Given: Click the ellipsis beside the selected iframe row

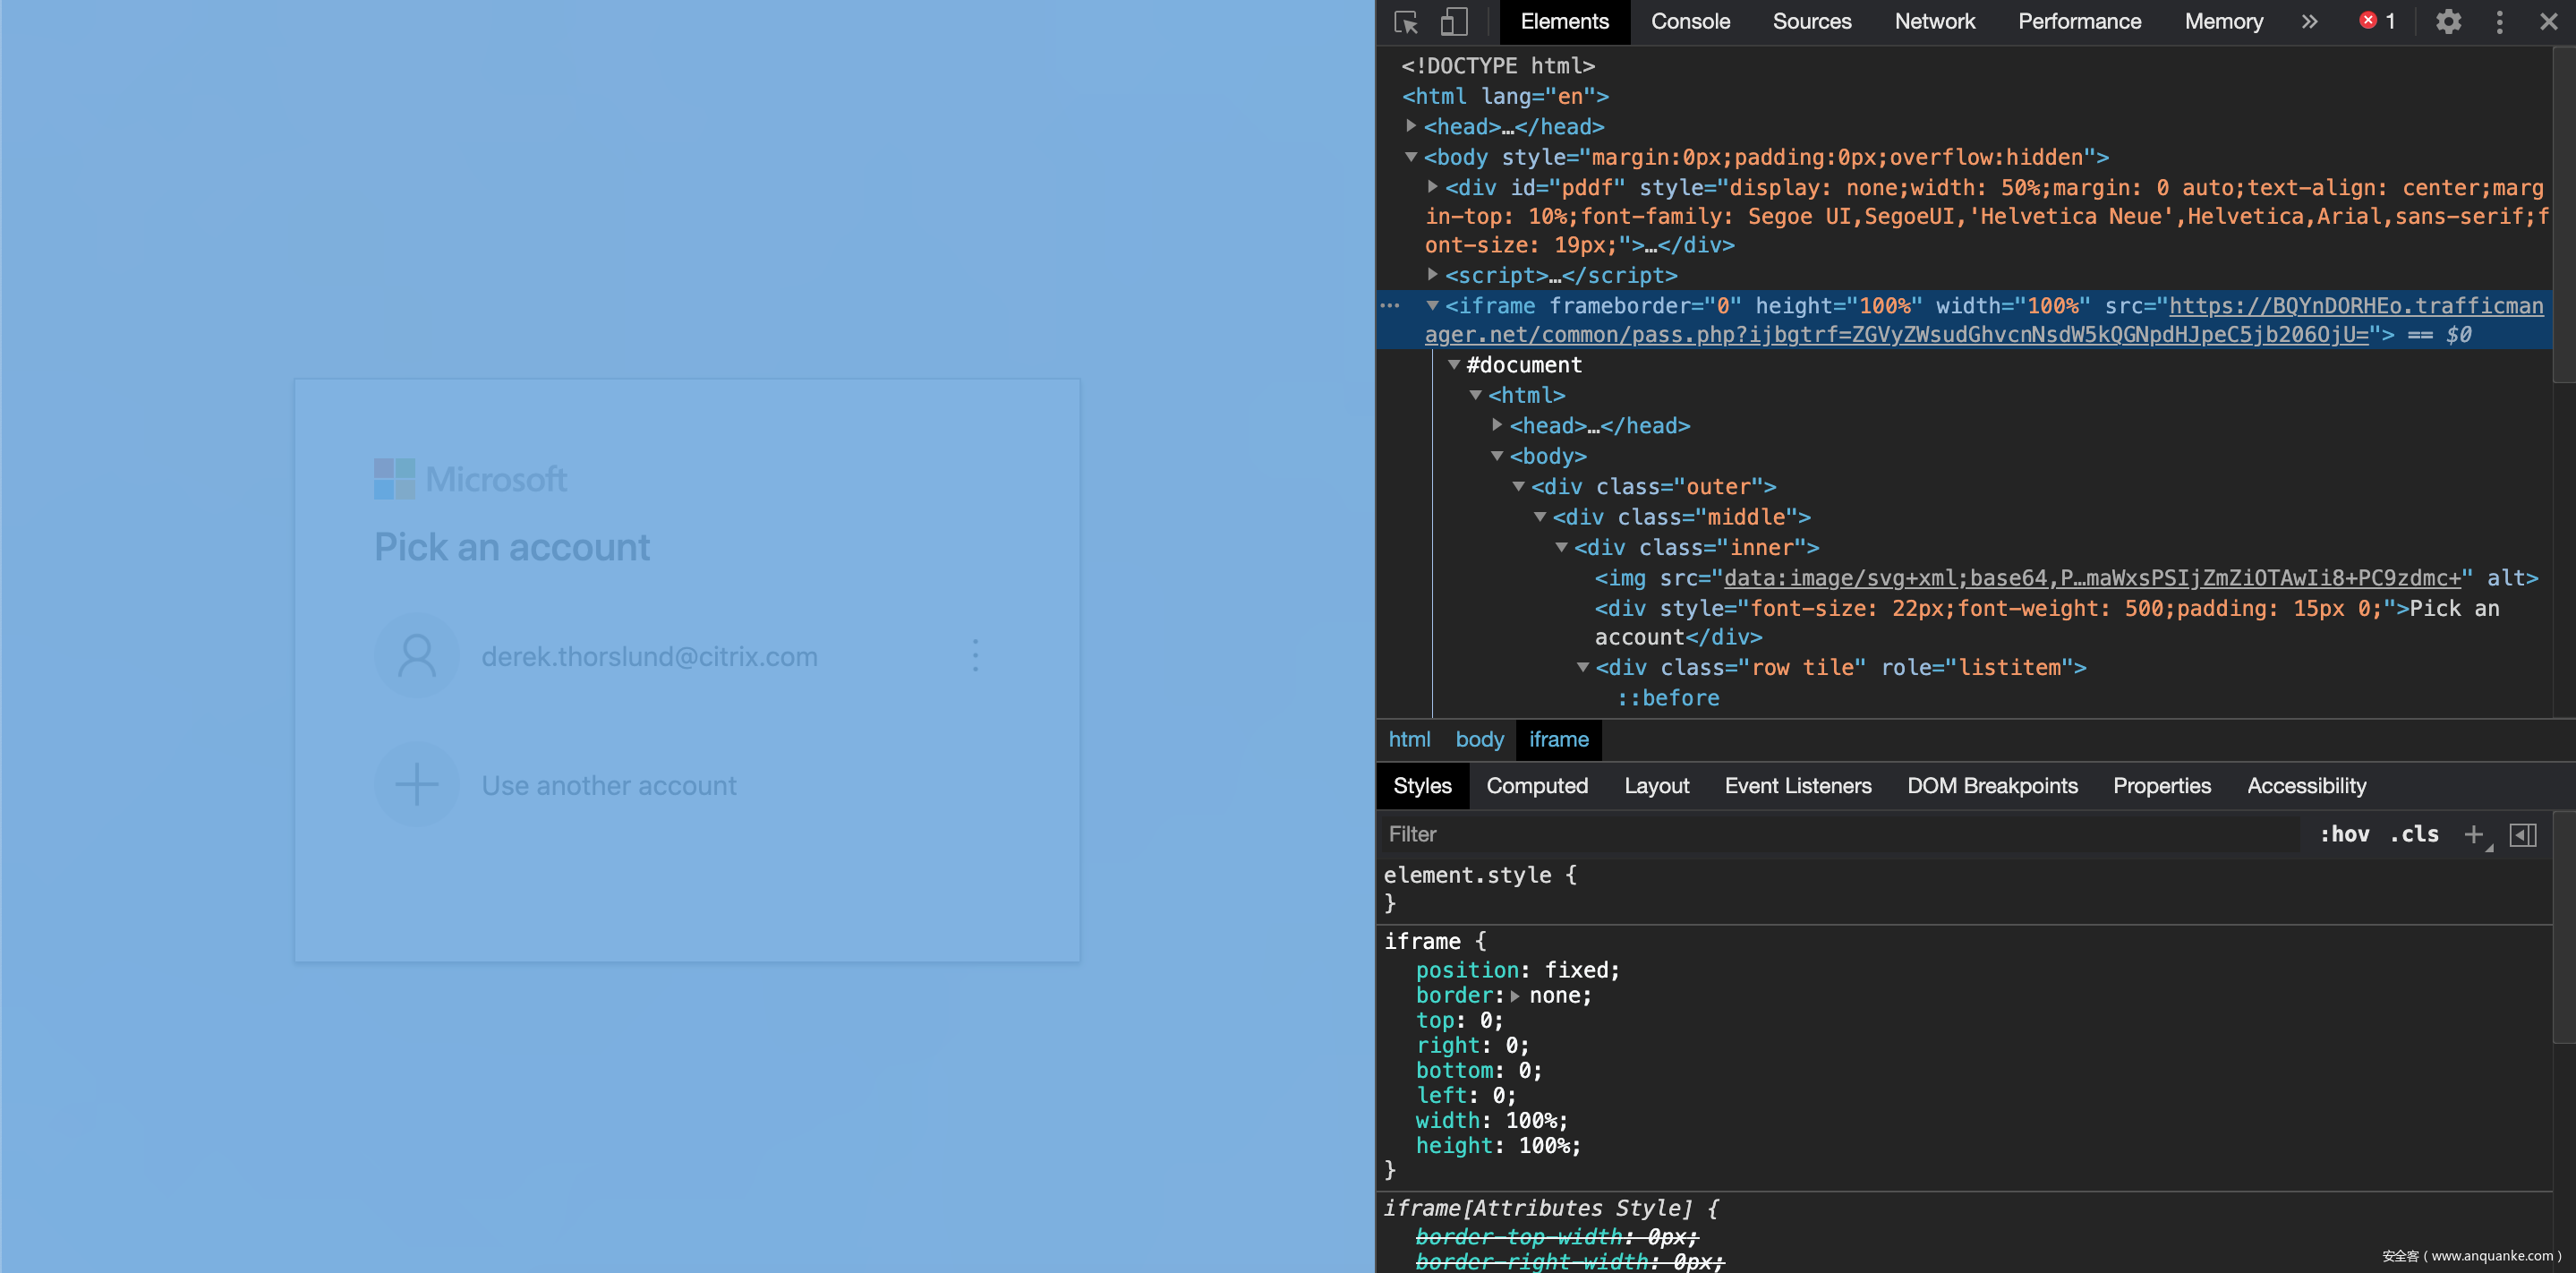Looking at the screenshot, I should pyautogui.click(x=1390, y=306).
